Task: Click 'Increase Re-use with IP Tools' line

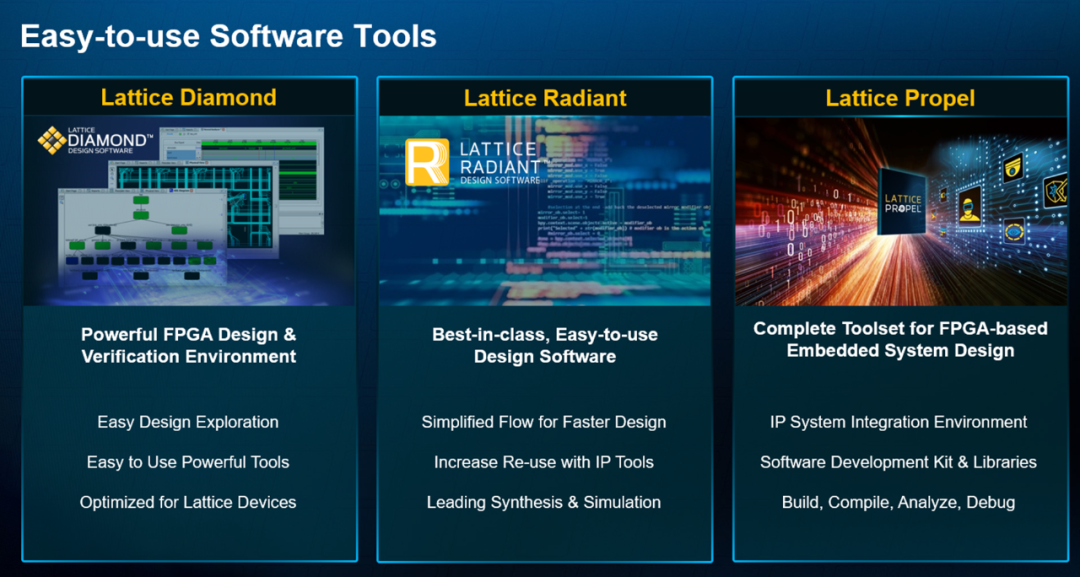Action: pyautogui.click(x=544, y=462)
